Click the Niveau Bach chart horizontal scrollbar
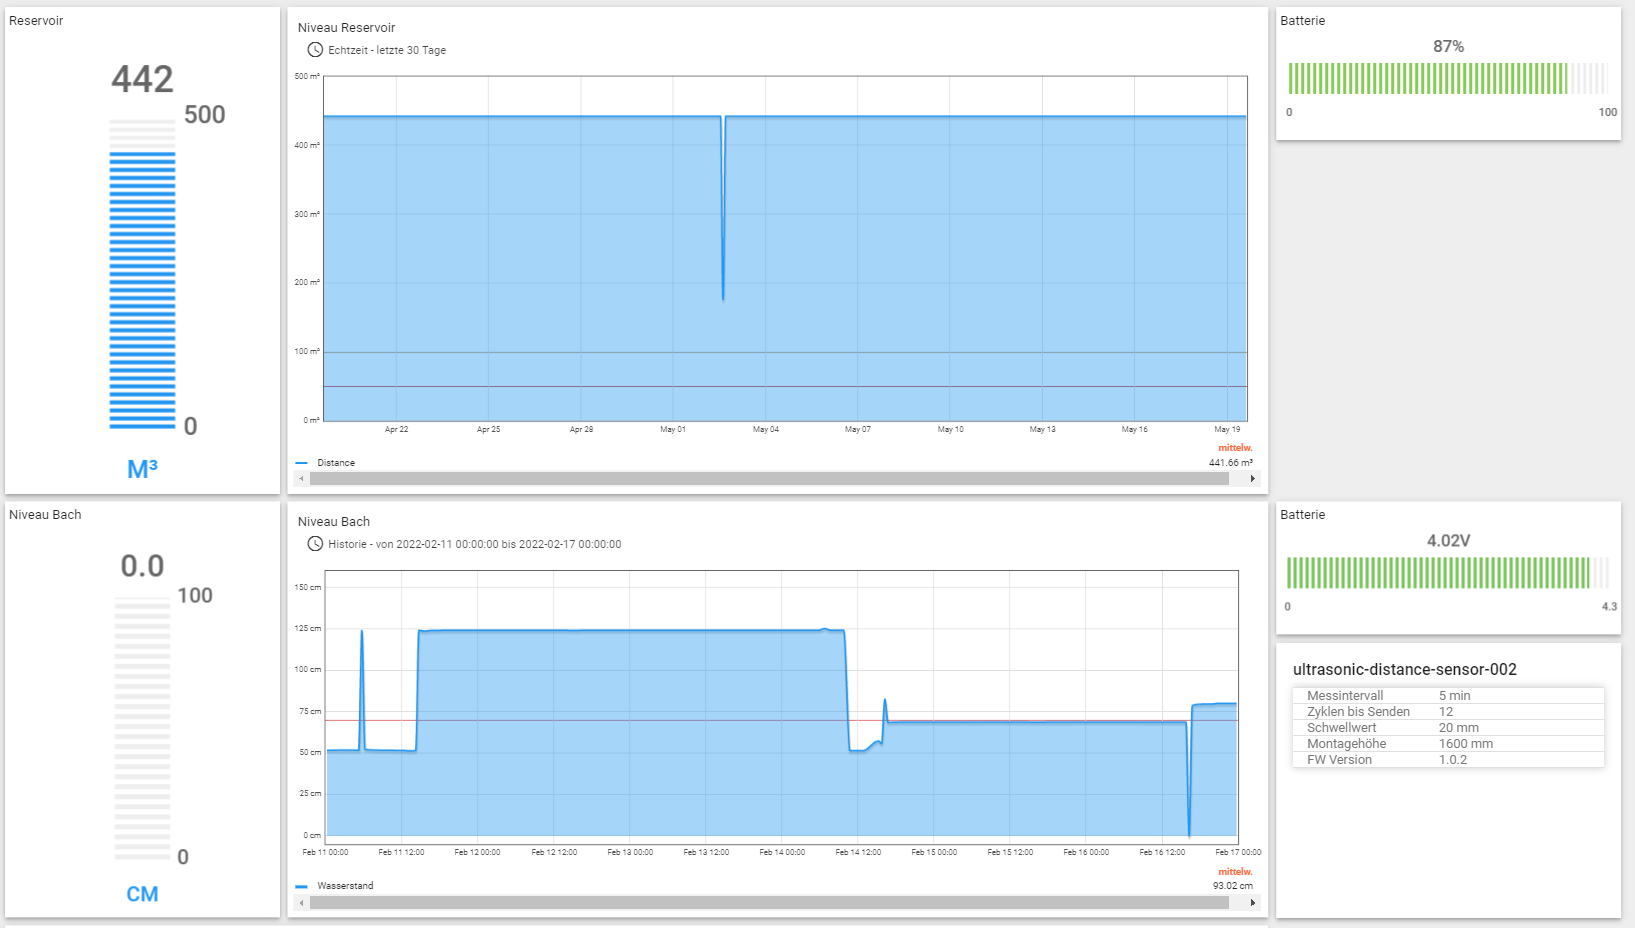This screenshot has height=928, width=1635. click(768, 903)
